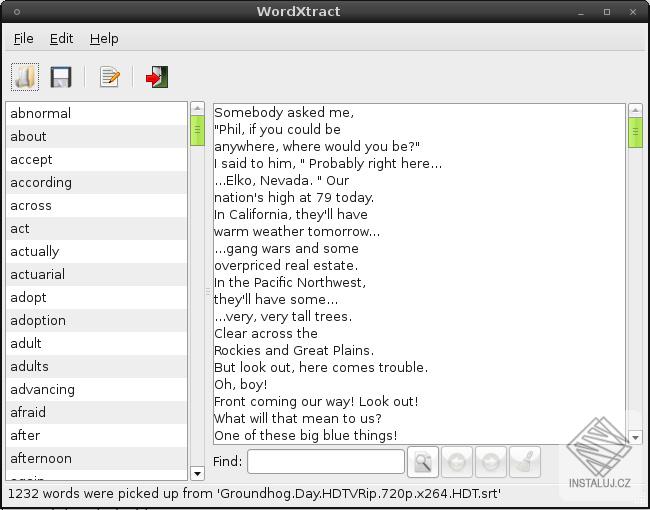Select the word 'adults' in the list
This screenshot has height=510, width=650.
click(x=97, y=367)
